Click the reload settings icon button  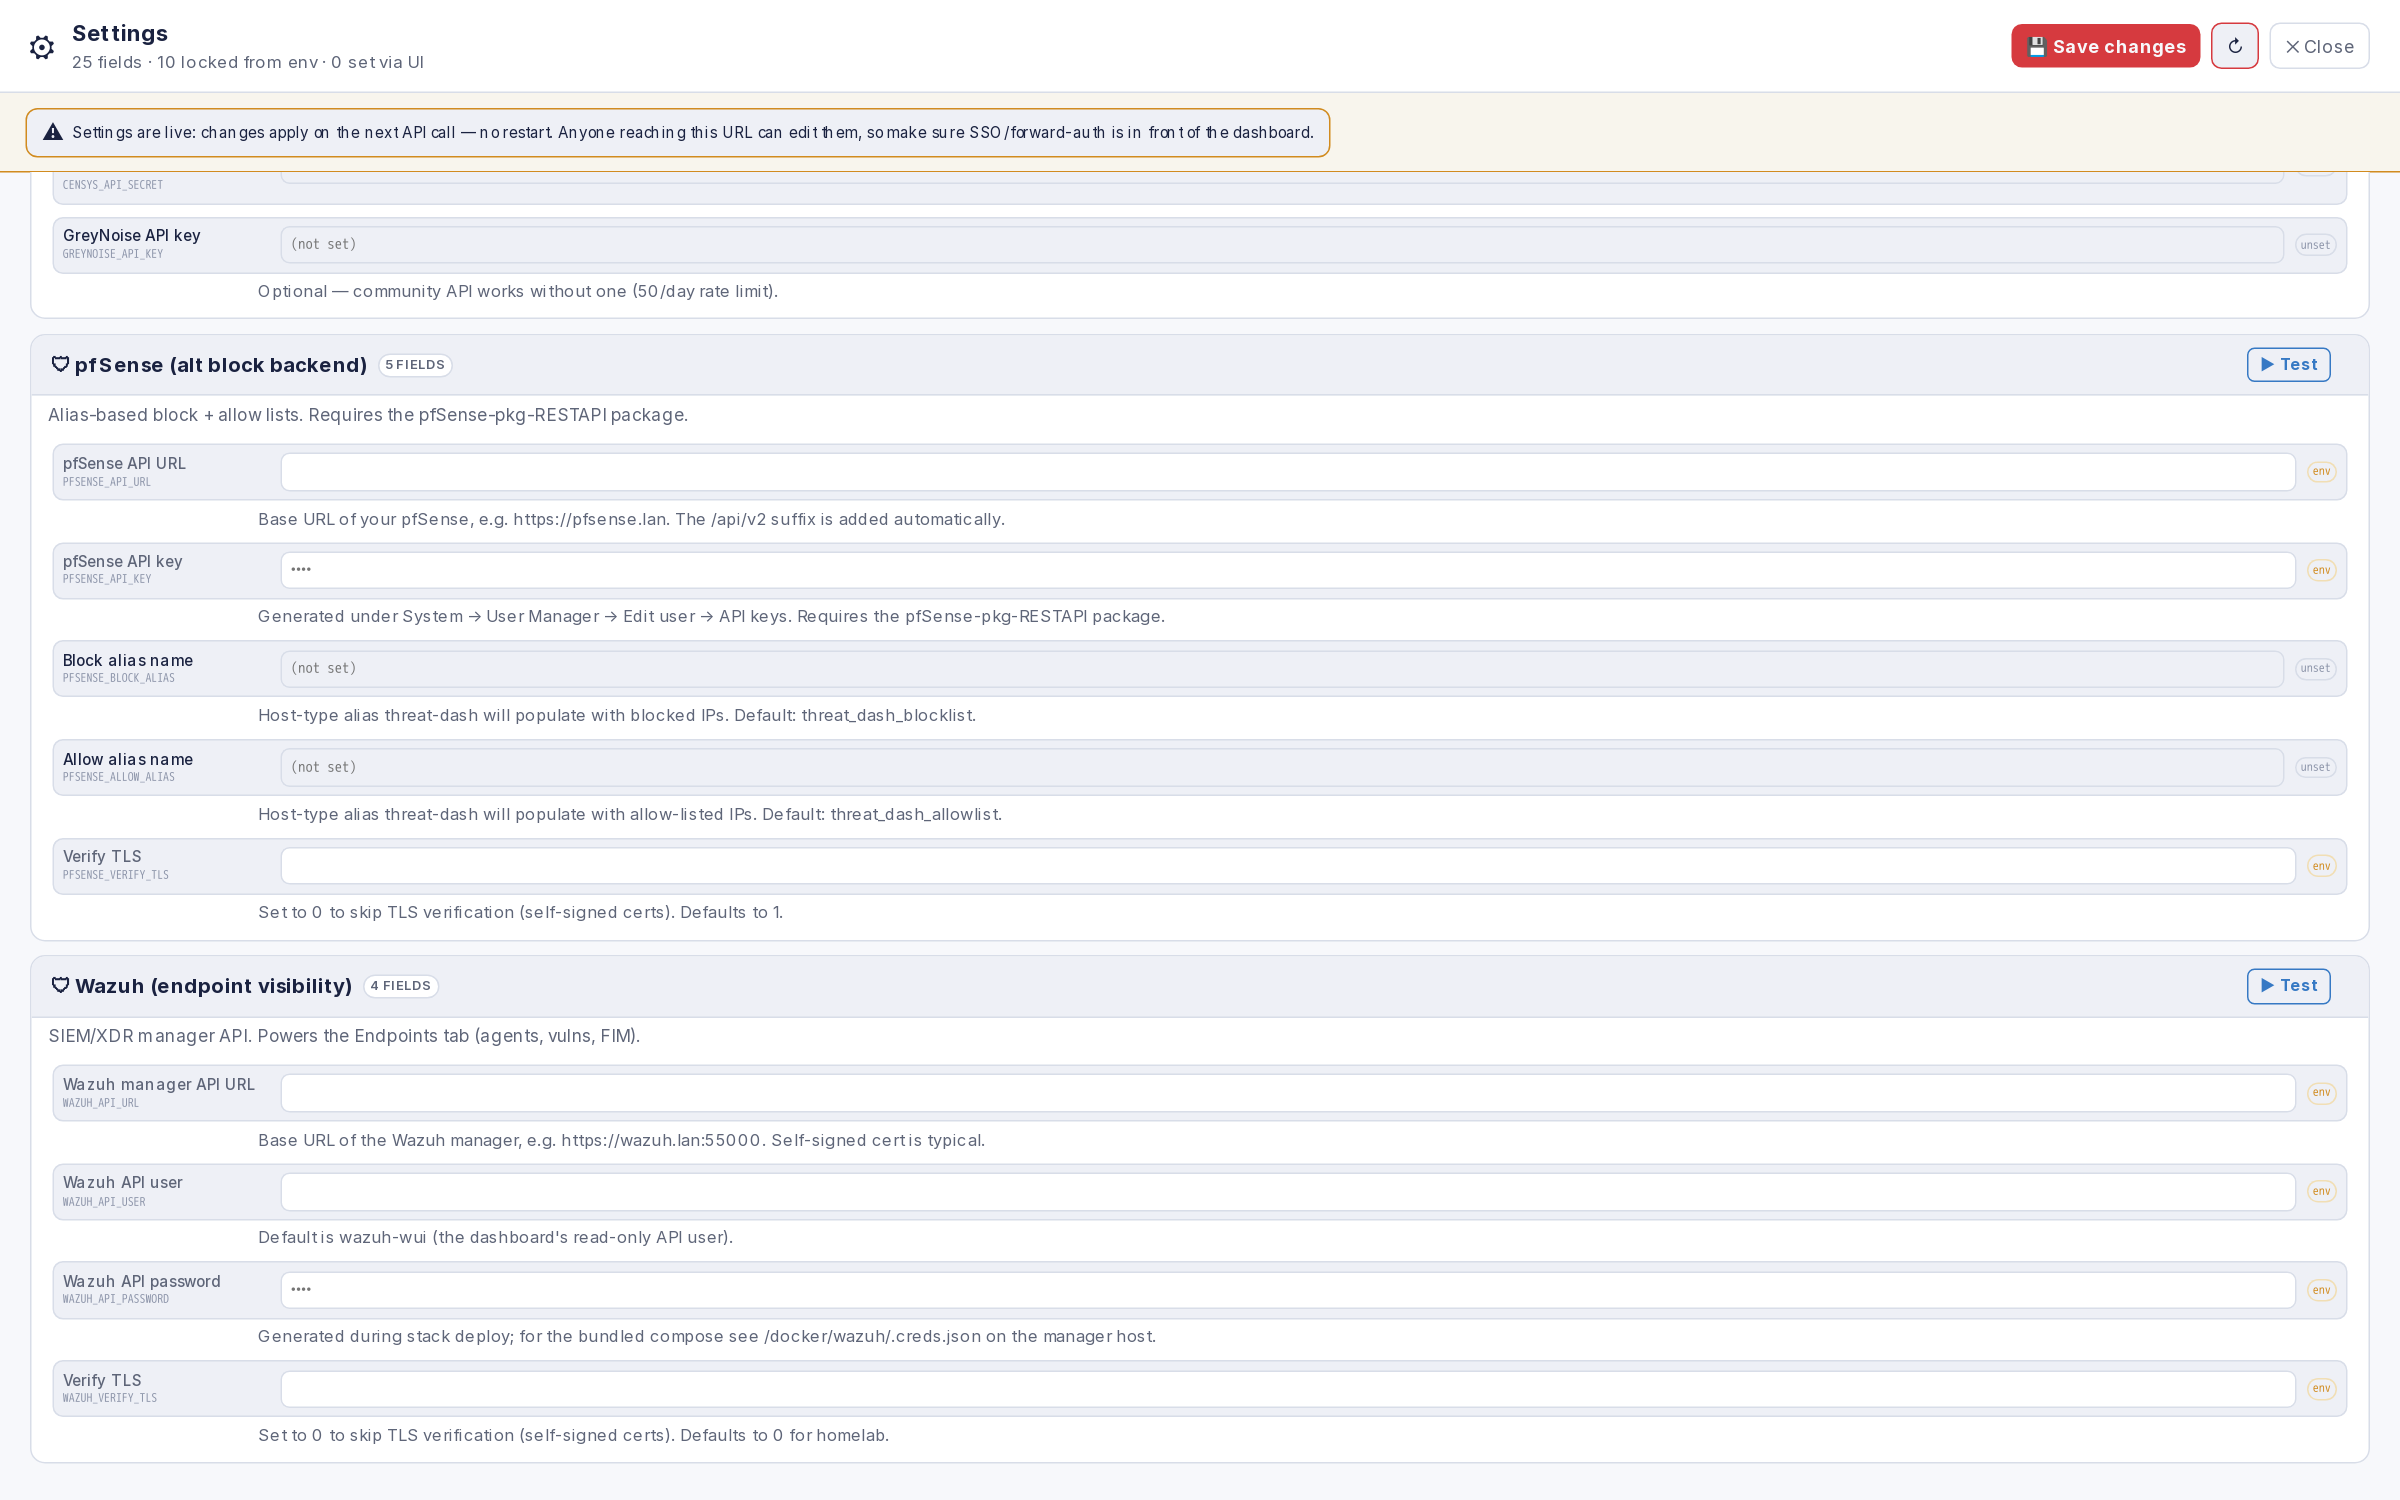[x=2234, y=46]
